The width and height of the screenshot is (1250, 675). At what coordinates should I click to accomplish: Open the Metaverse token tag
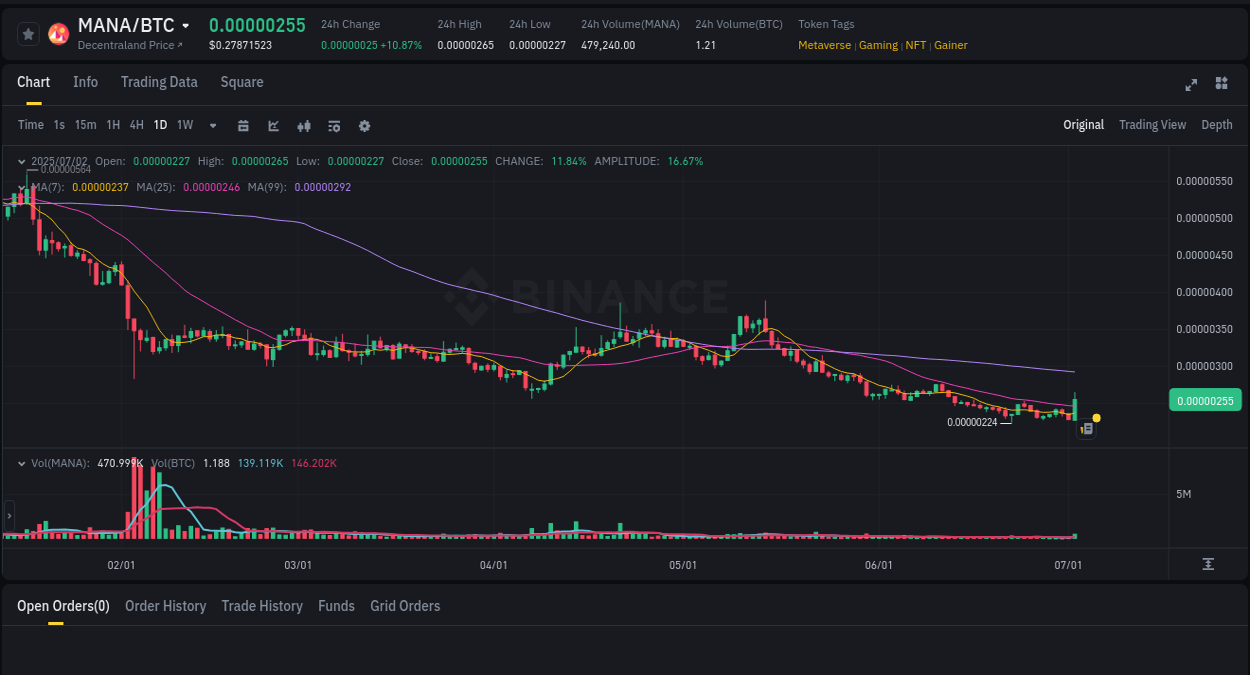(824, 45)
